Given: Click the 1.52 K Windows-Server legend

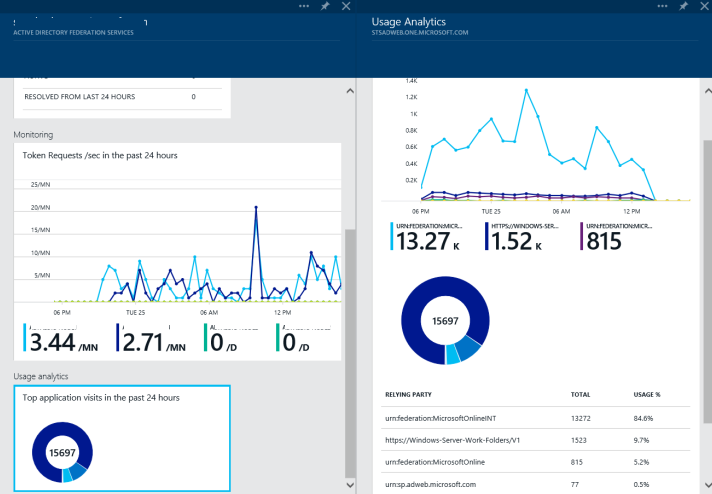Looking at the screenshot, I should pos(523,238).
